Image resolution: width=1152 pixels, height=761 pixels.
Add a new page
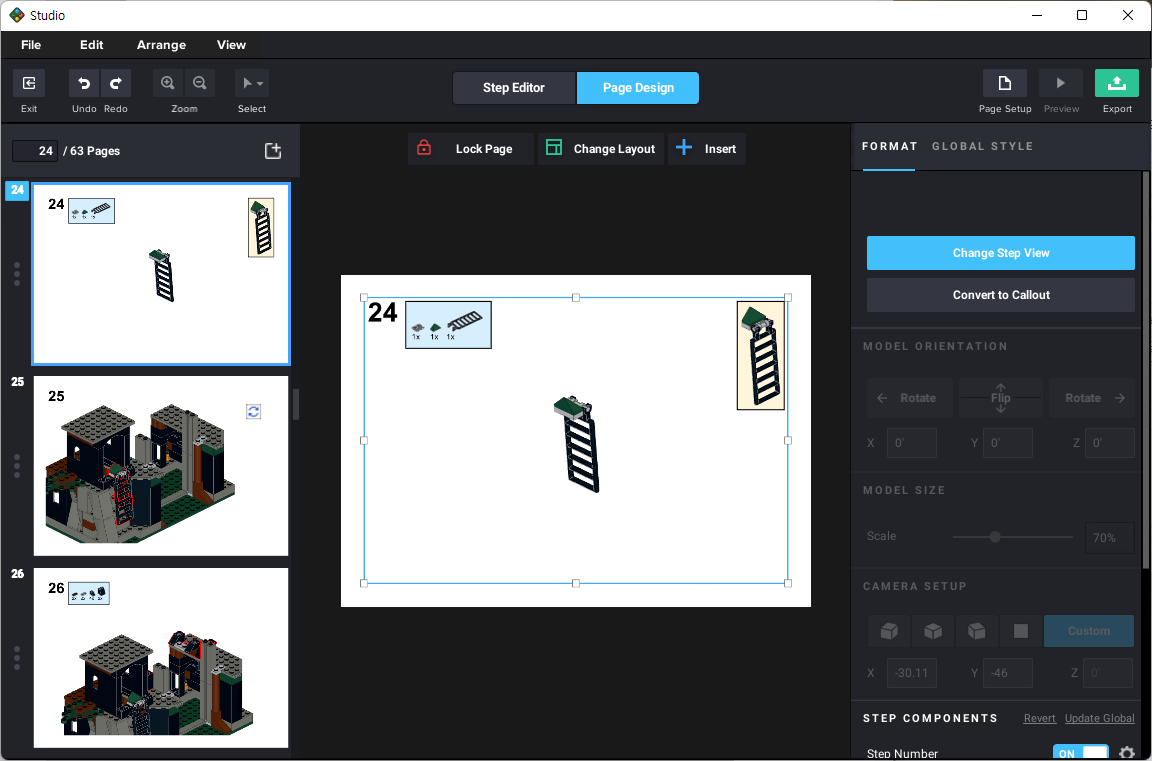pyautogui.click(x=273, y=151)
